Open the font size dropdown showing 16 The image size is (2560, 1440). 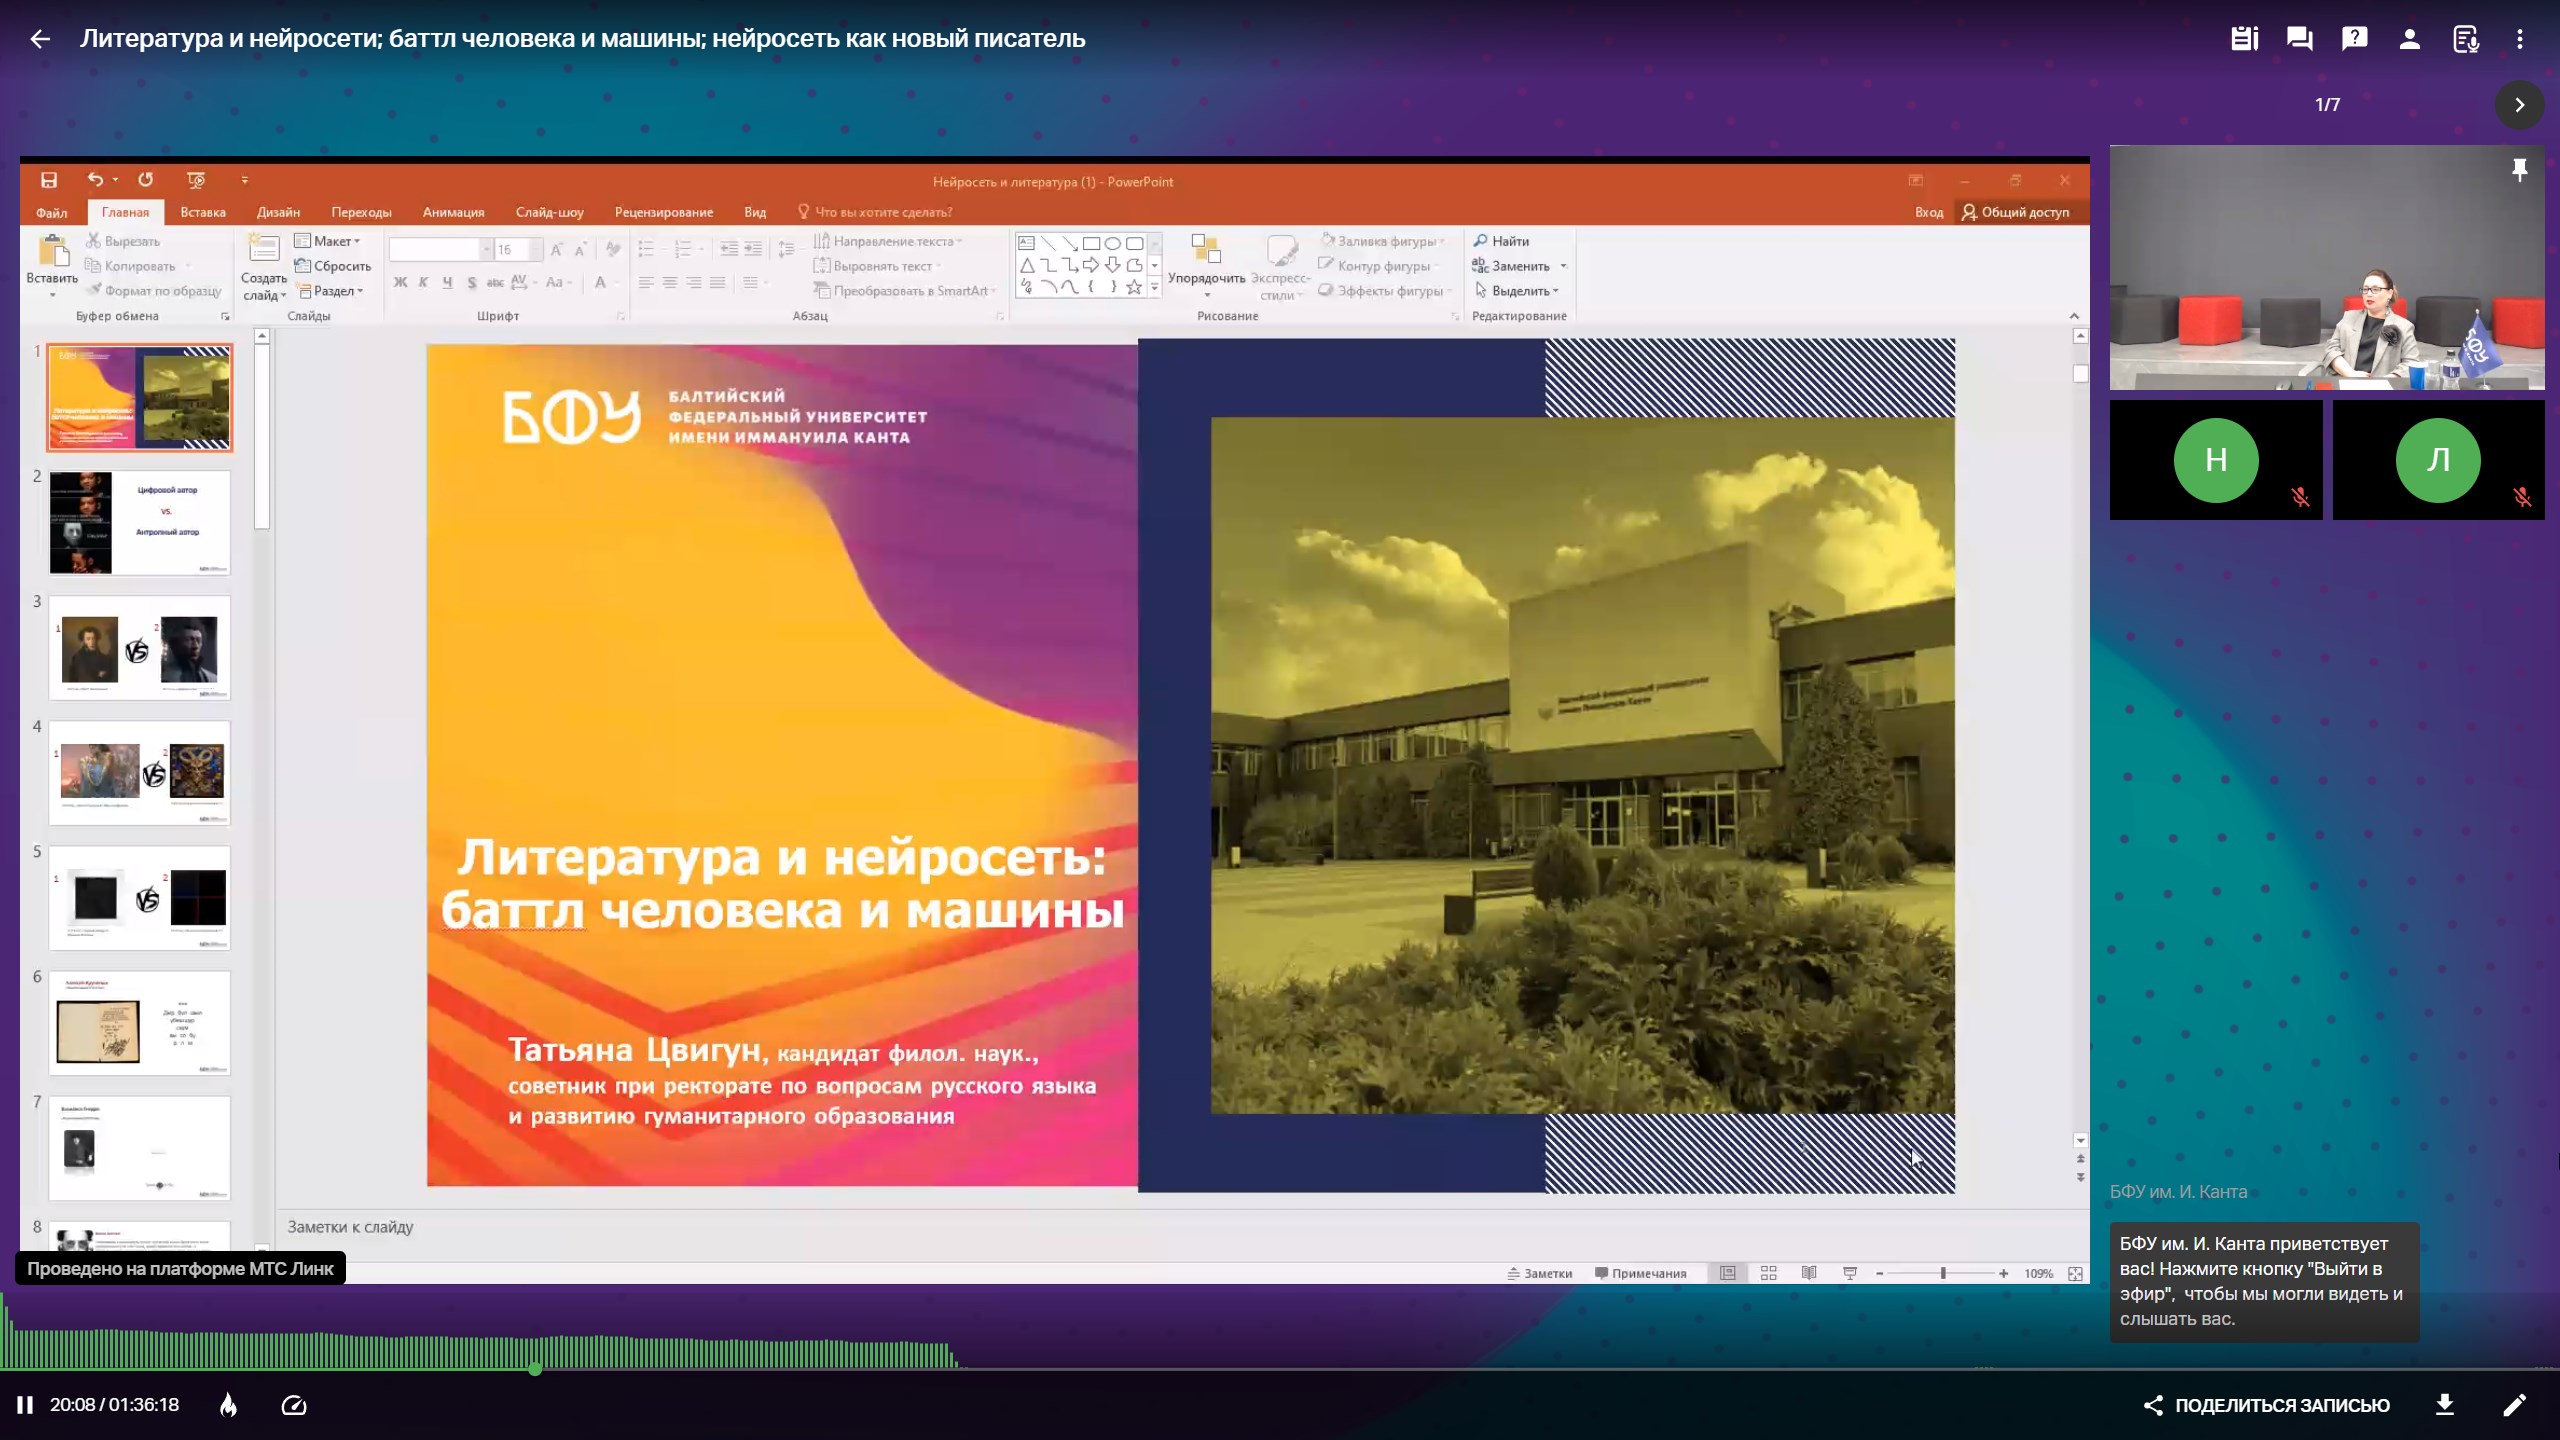point(537,249)
